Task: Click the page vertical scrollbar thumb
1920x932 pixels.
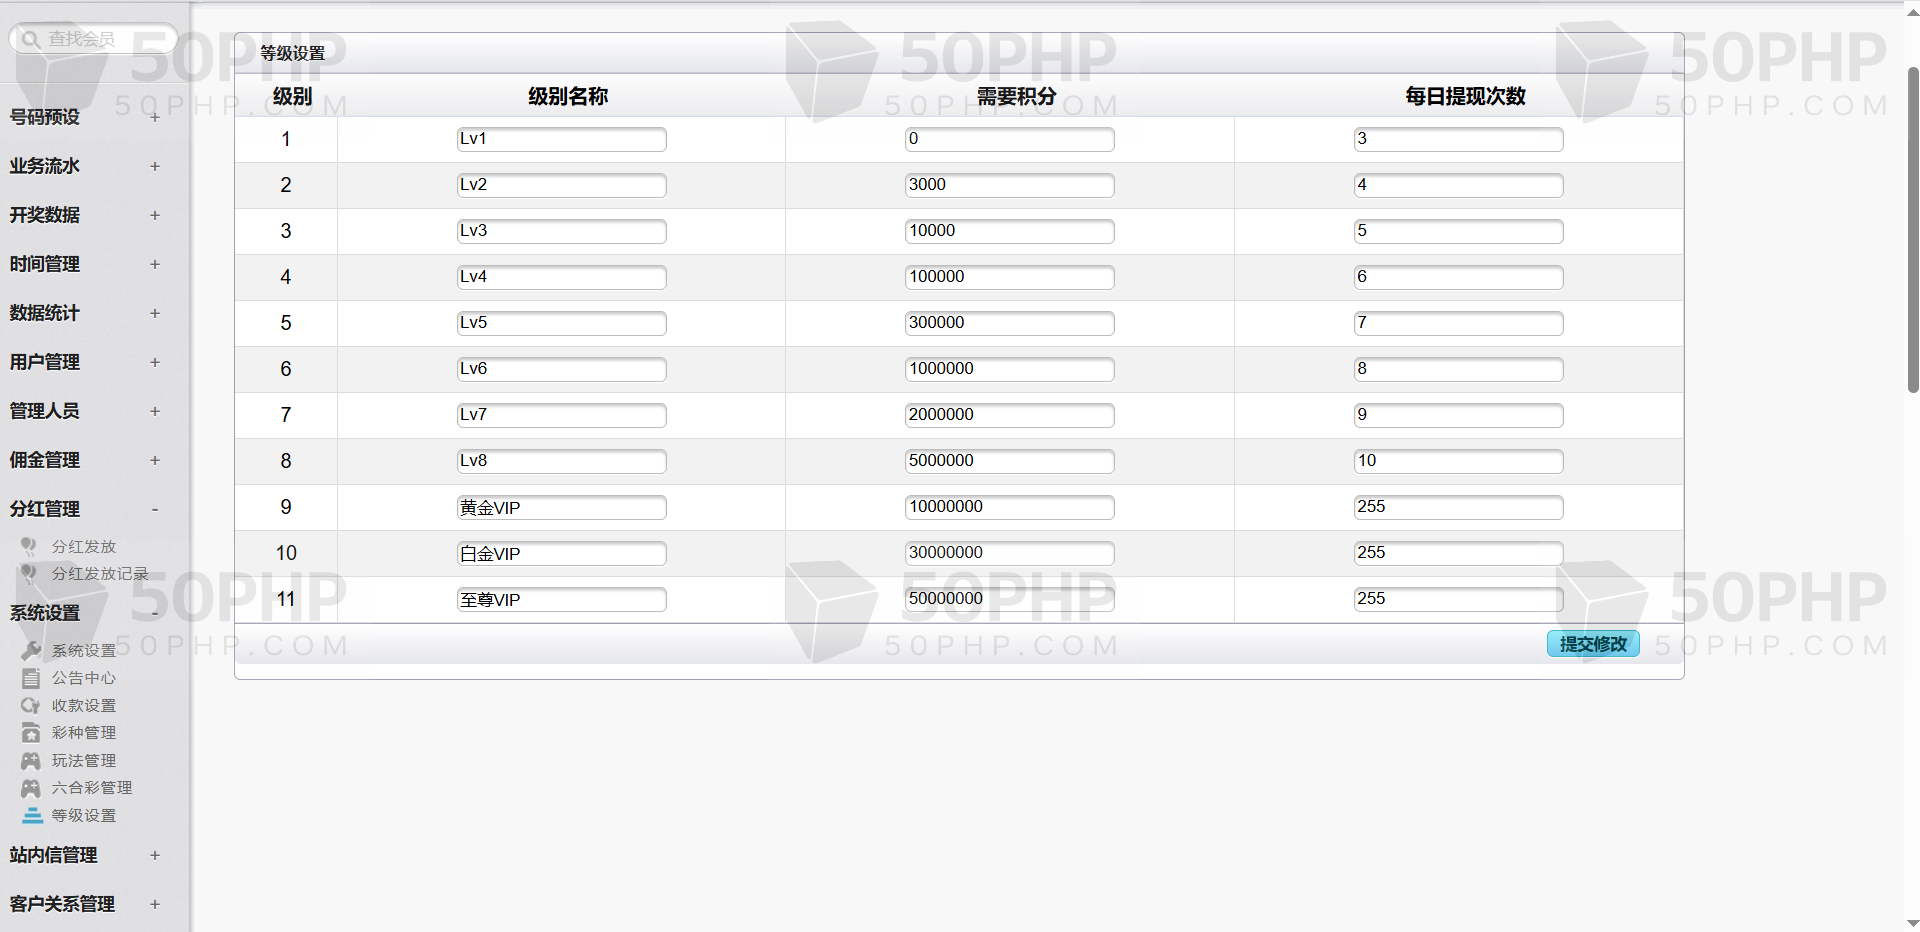Action: click(1912, 230)
